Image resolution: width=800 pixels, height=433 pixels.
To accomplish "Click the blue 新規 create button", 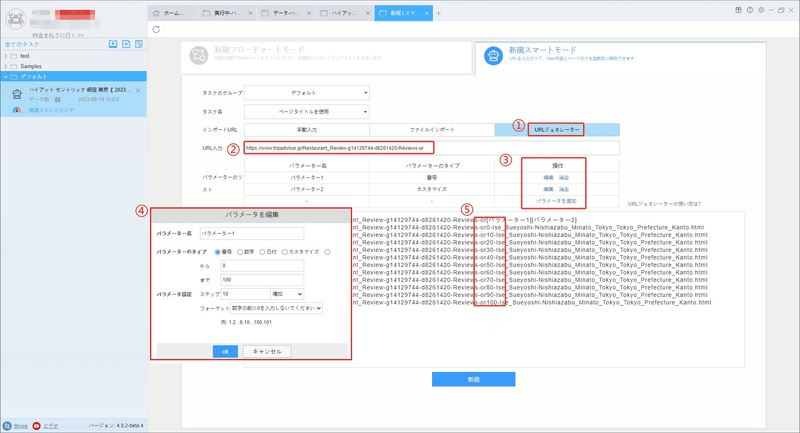I will [473, 379].
